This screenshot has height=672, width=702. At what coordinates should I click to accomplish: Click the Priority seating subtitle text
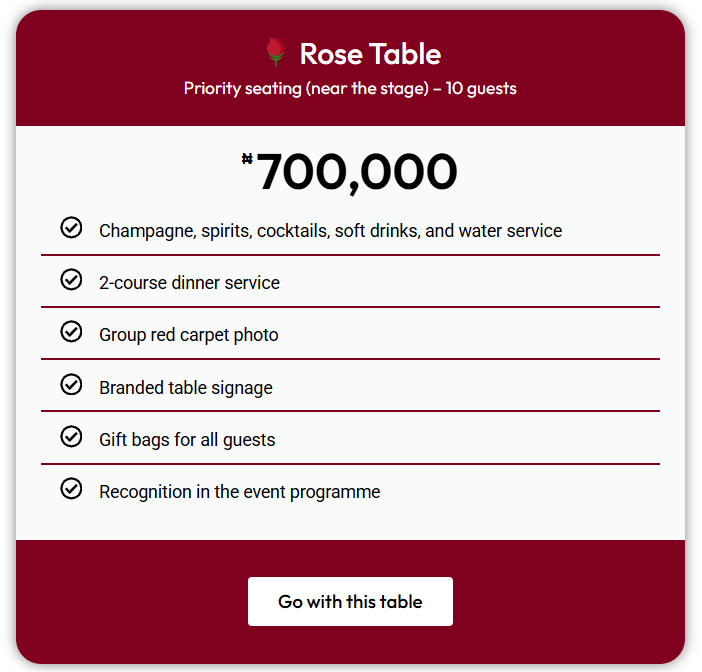350,88
